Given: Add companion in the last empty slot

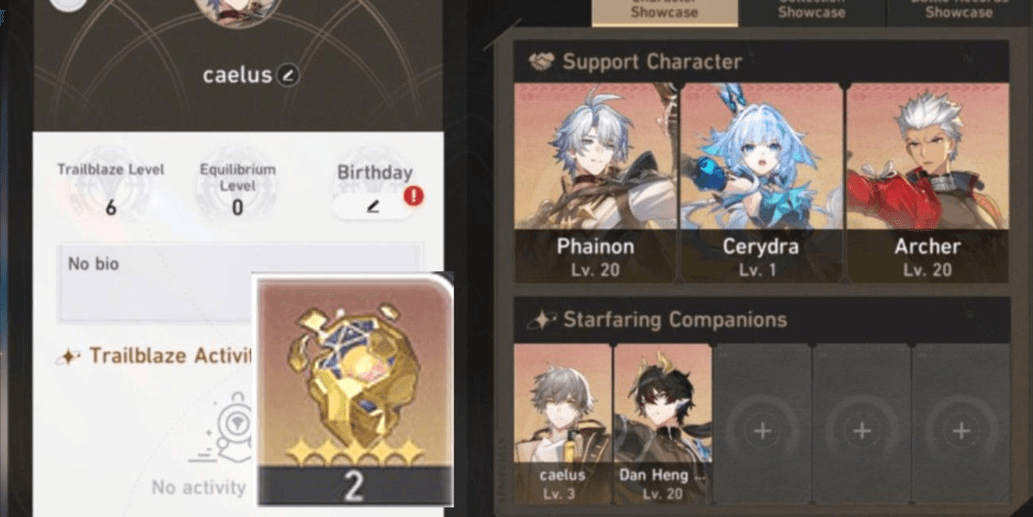Looking at the screenshot, I should (961, 423).
